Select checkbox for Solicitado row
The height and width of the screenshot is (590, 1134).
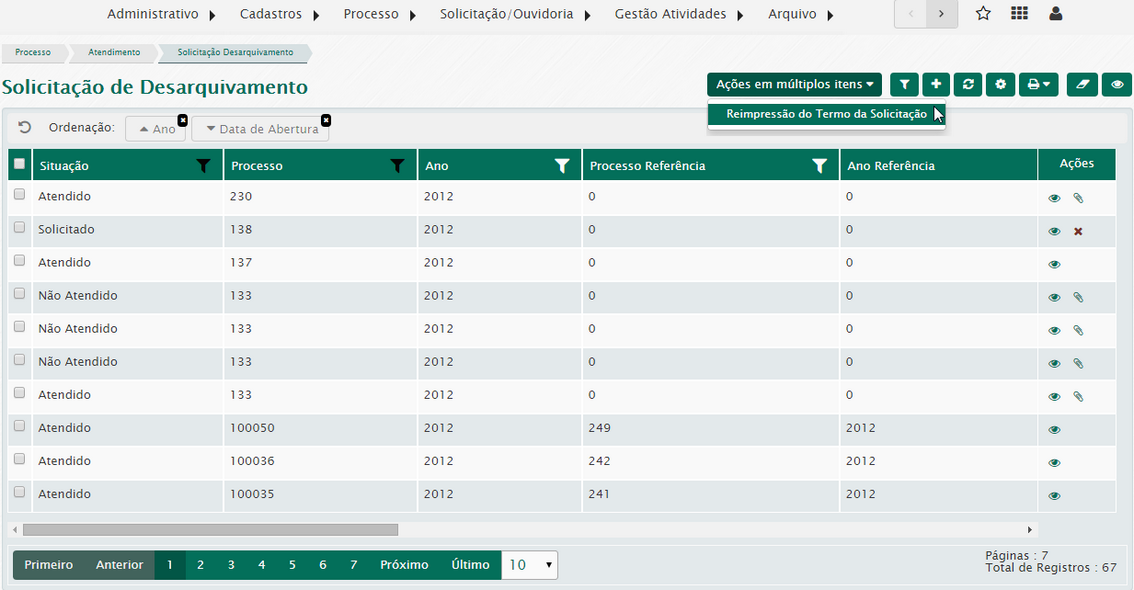[19, 228]
